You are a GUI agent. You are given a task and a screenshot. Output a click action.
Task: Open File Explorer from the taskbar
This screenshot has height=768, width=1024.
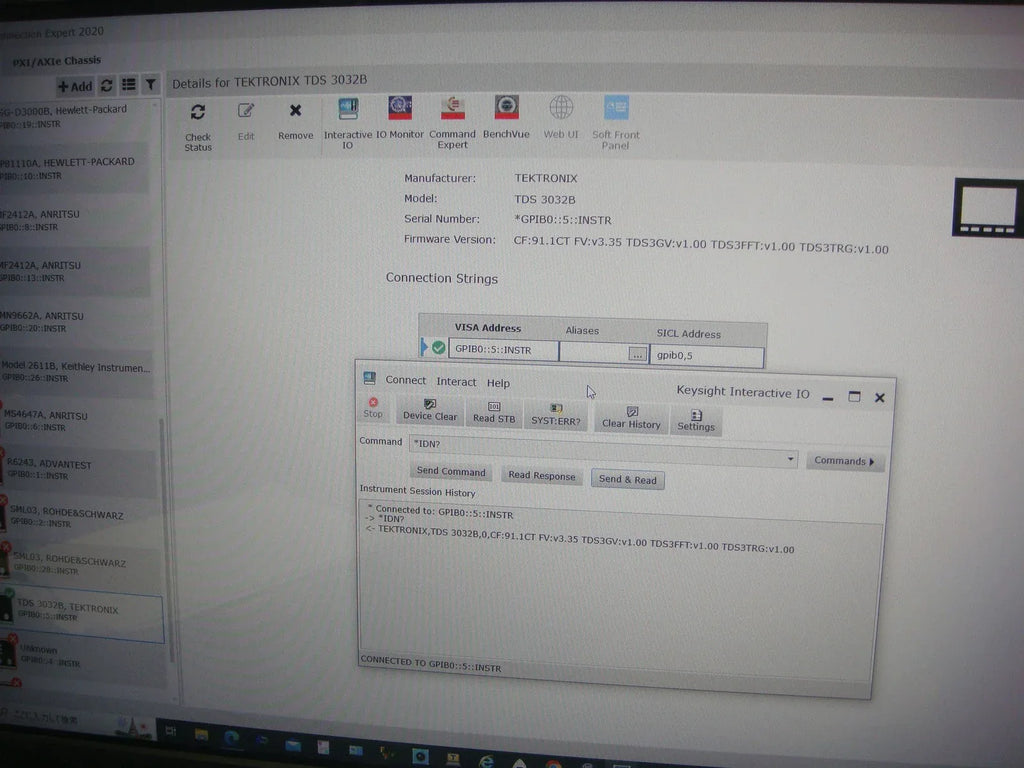pos(201,735)
